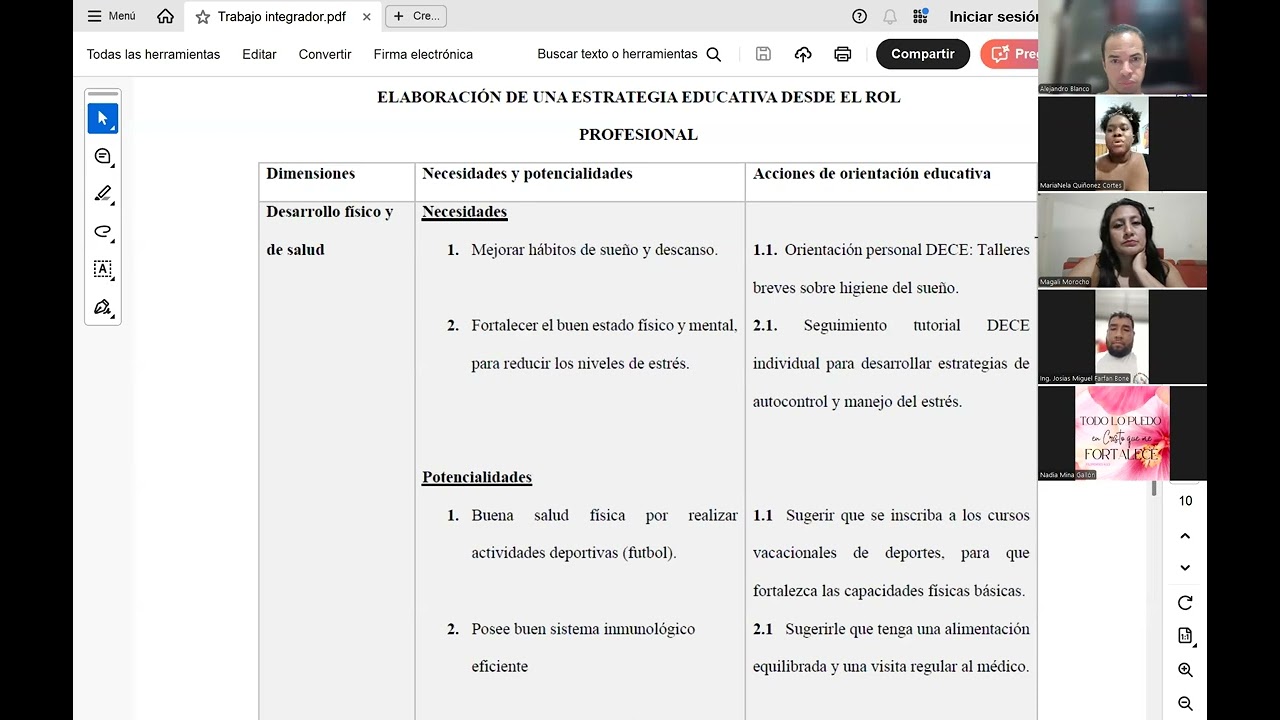This screenshot has width=1280, height=720.
Task: Open notifications bell icon
Action: tap(889, 16)
